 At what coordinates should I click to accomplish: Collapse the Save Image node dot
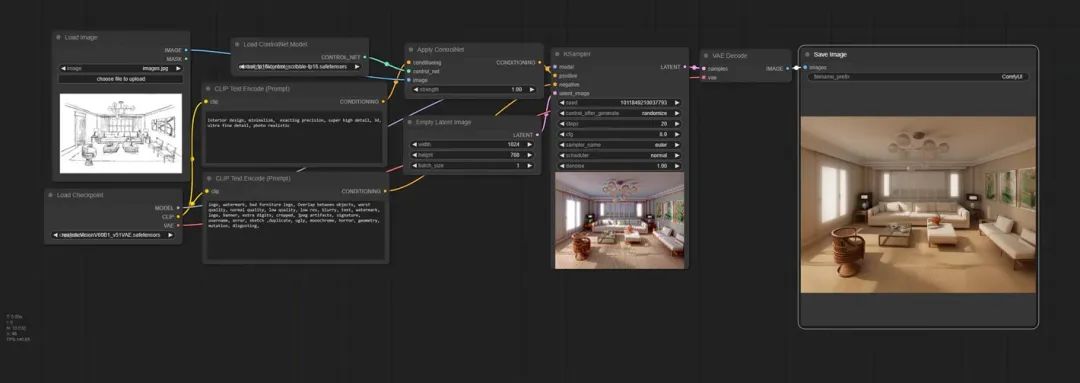point(807,54)
